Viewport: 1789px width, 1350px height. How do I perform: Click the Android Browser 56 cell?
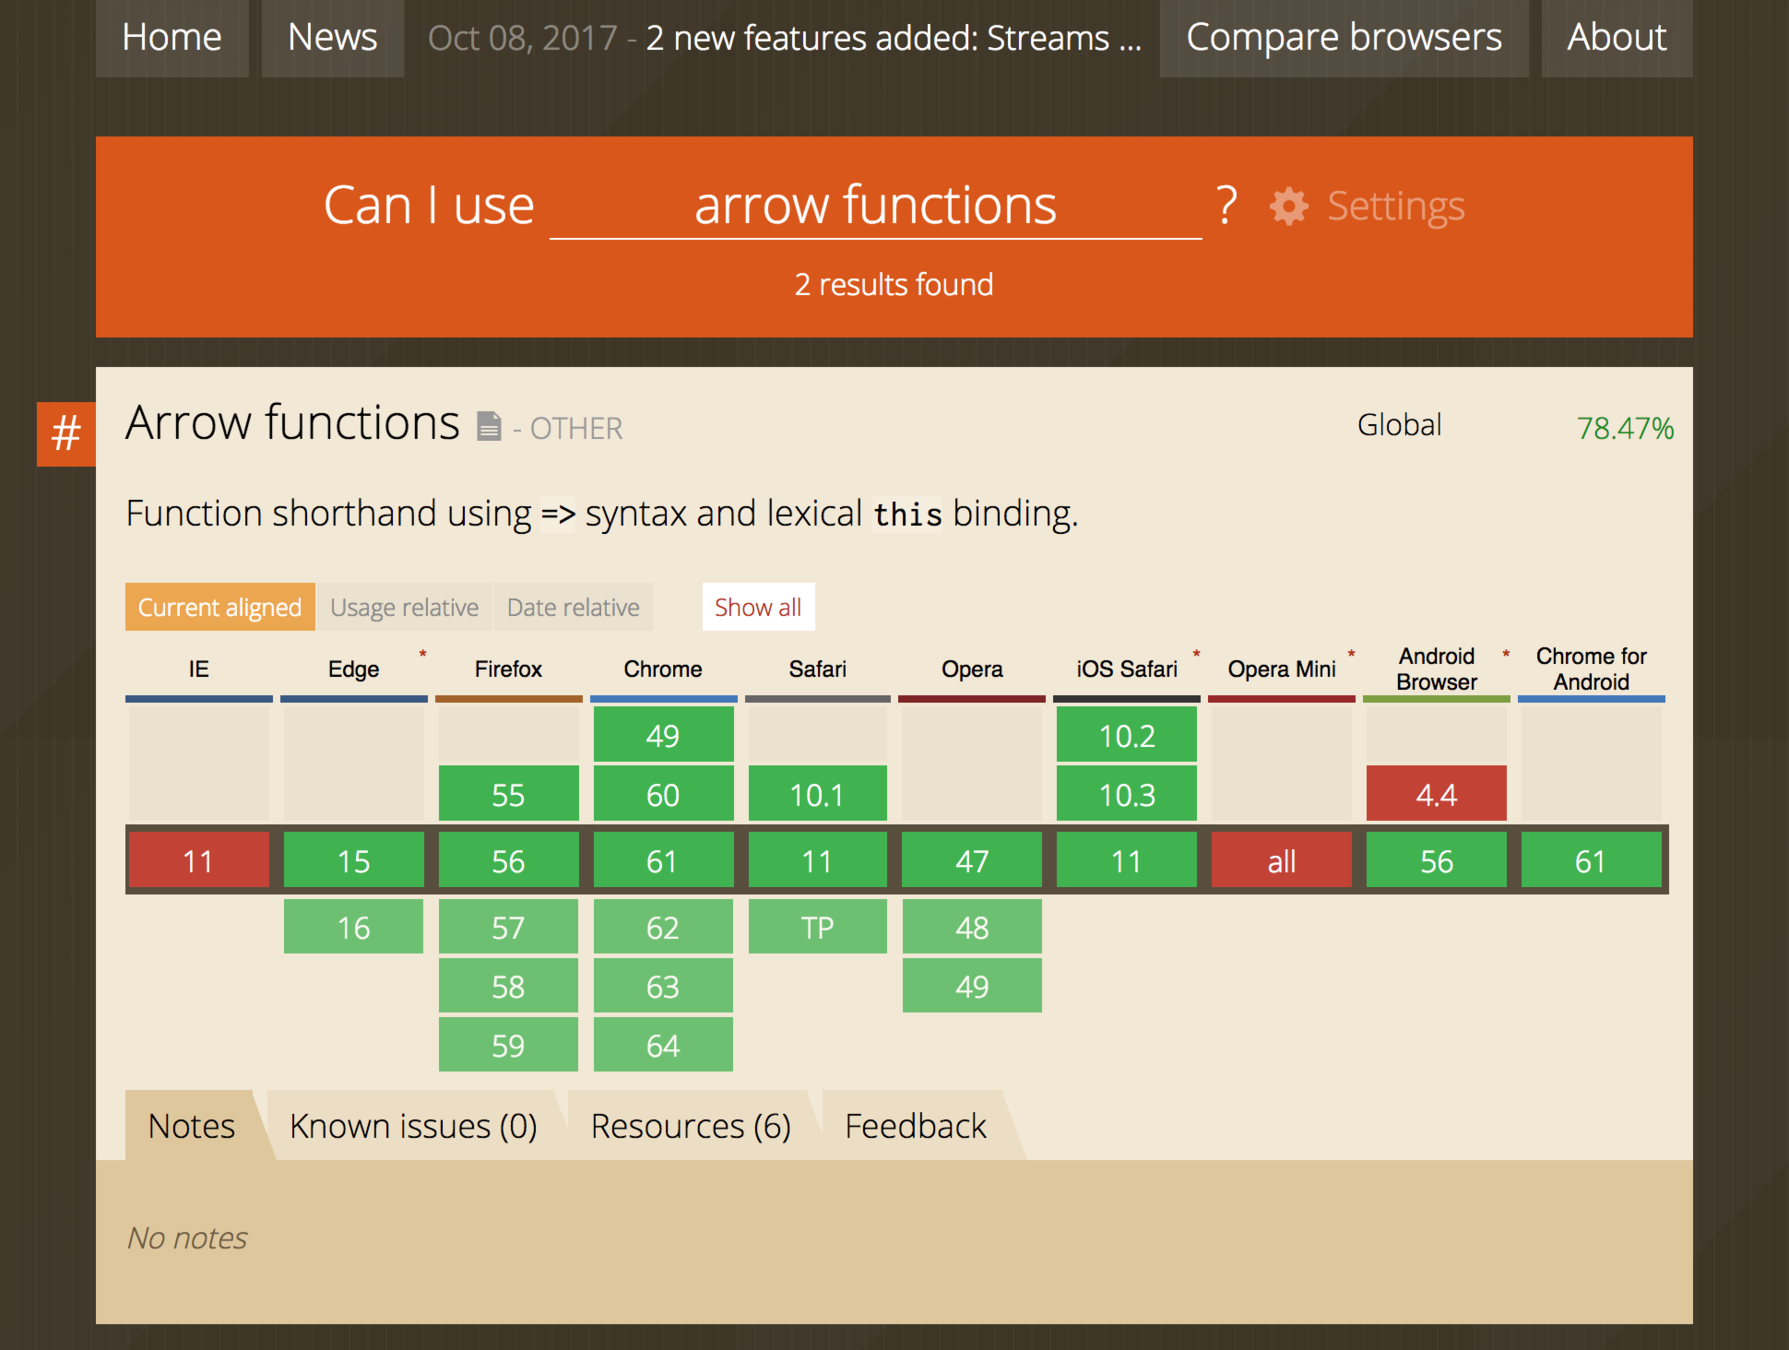(1437, 861)
